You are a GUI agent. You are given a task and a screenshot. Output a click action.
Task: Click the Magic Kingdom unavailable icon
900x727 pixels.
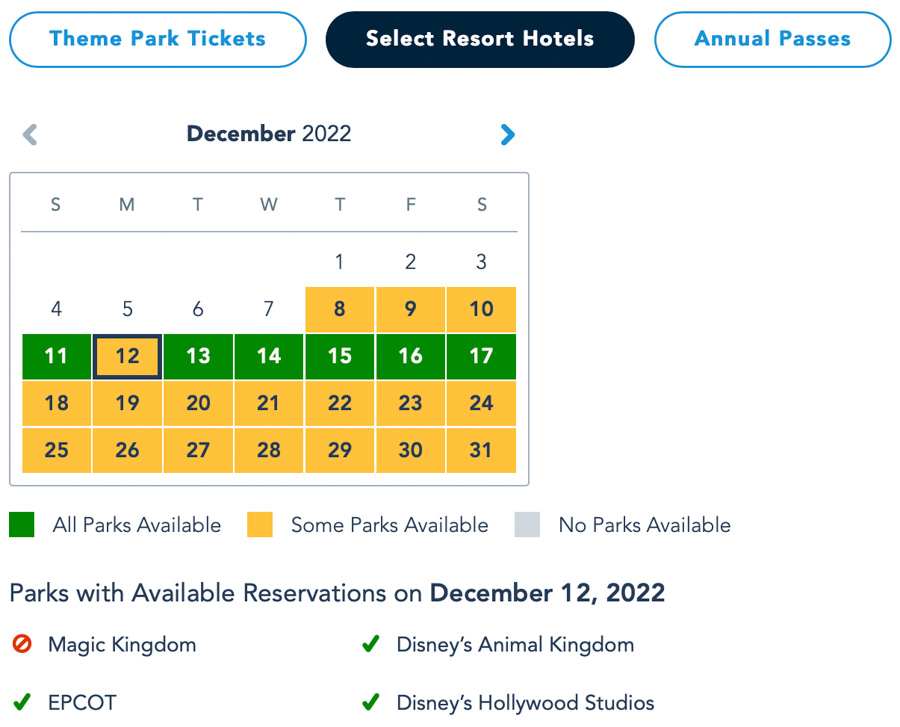click(22, 644)
